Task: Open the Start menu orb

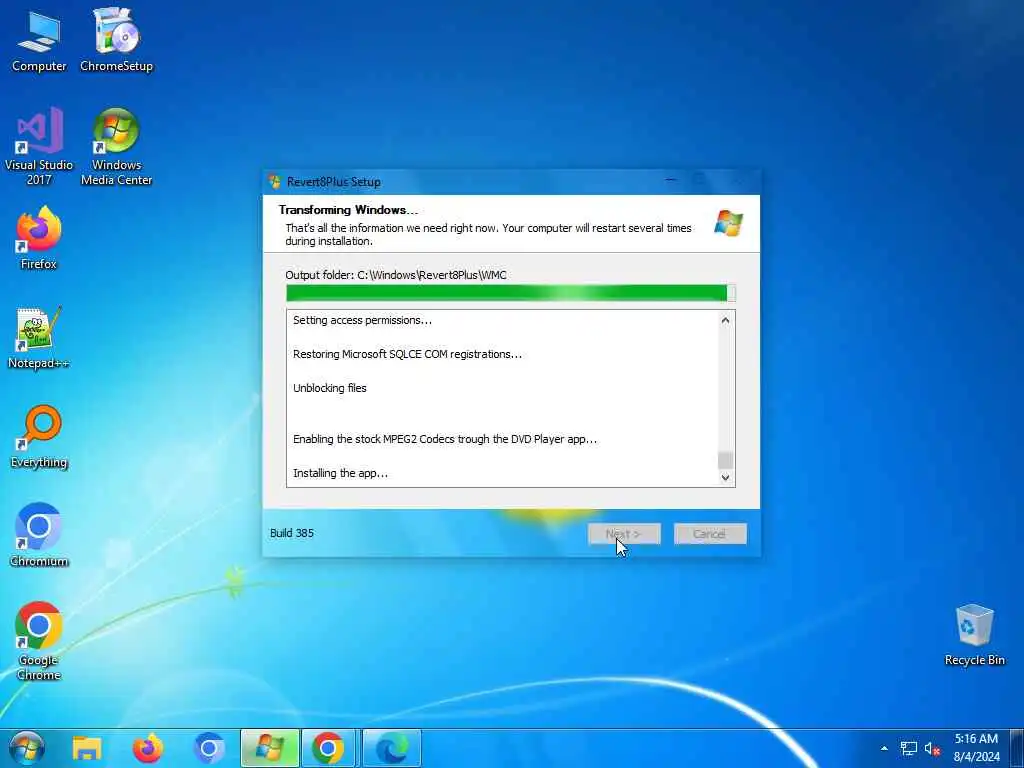Action: coord(27,748)
